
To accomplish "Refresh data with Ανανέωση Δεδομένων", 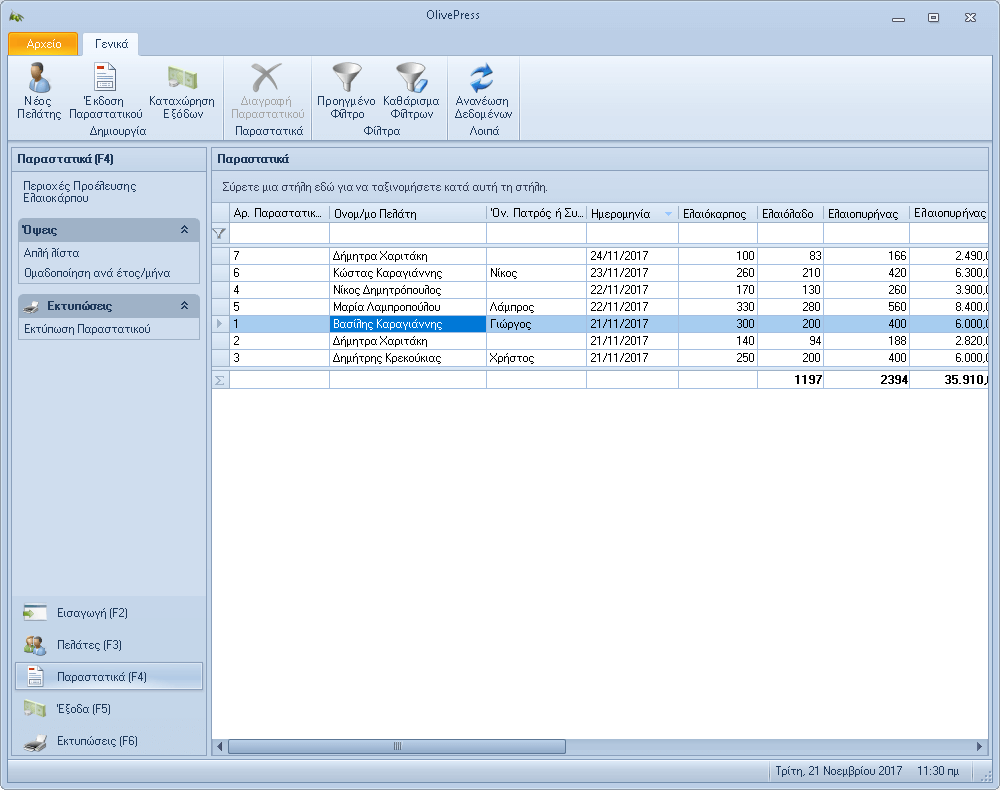I will click(x=482, y=91).
